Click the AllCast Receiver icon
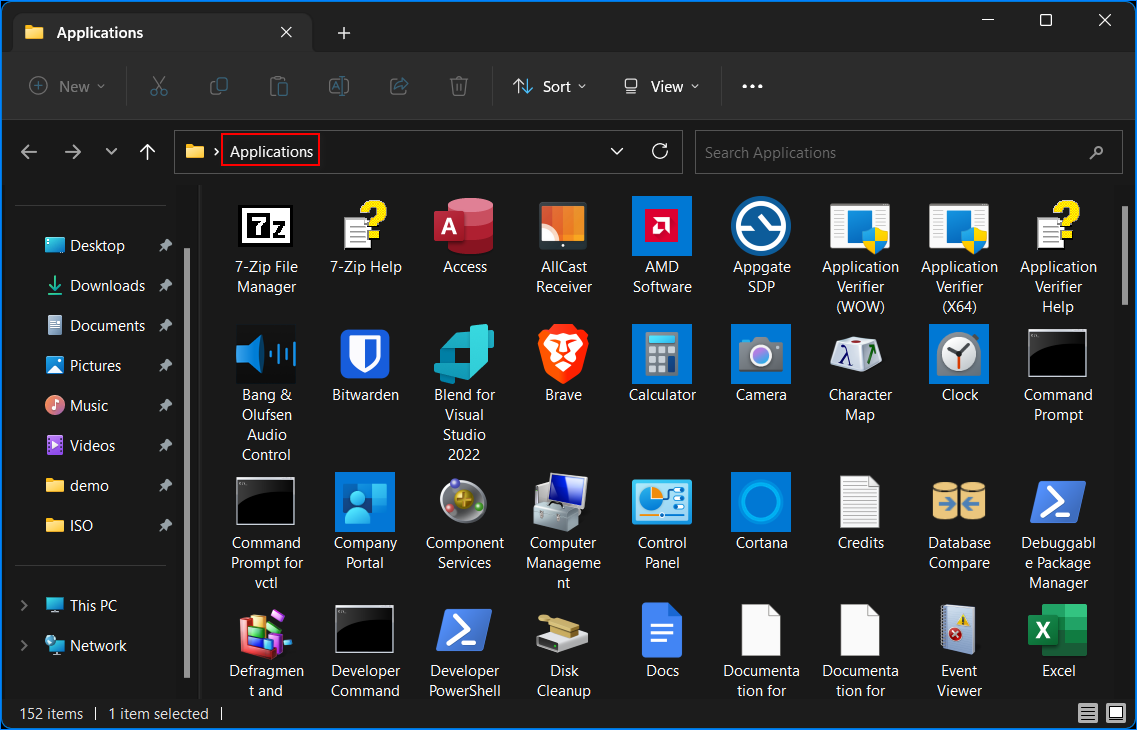Image resolution: width=1137 pixels, height=730 pixels. click(563, 225)
